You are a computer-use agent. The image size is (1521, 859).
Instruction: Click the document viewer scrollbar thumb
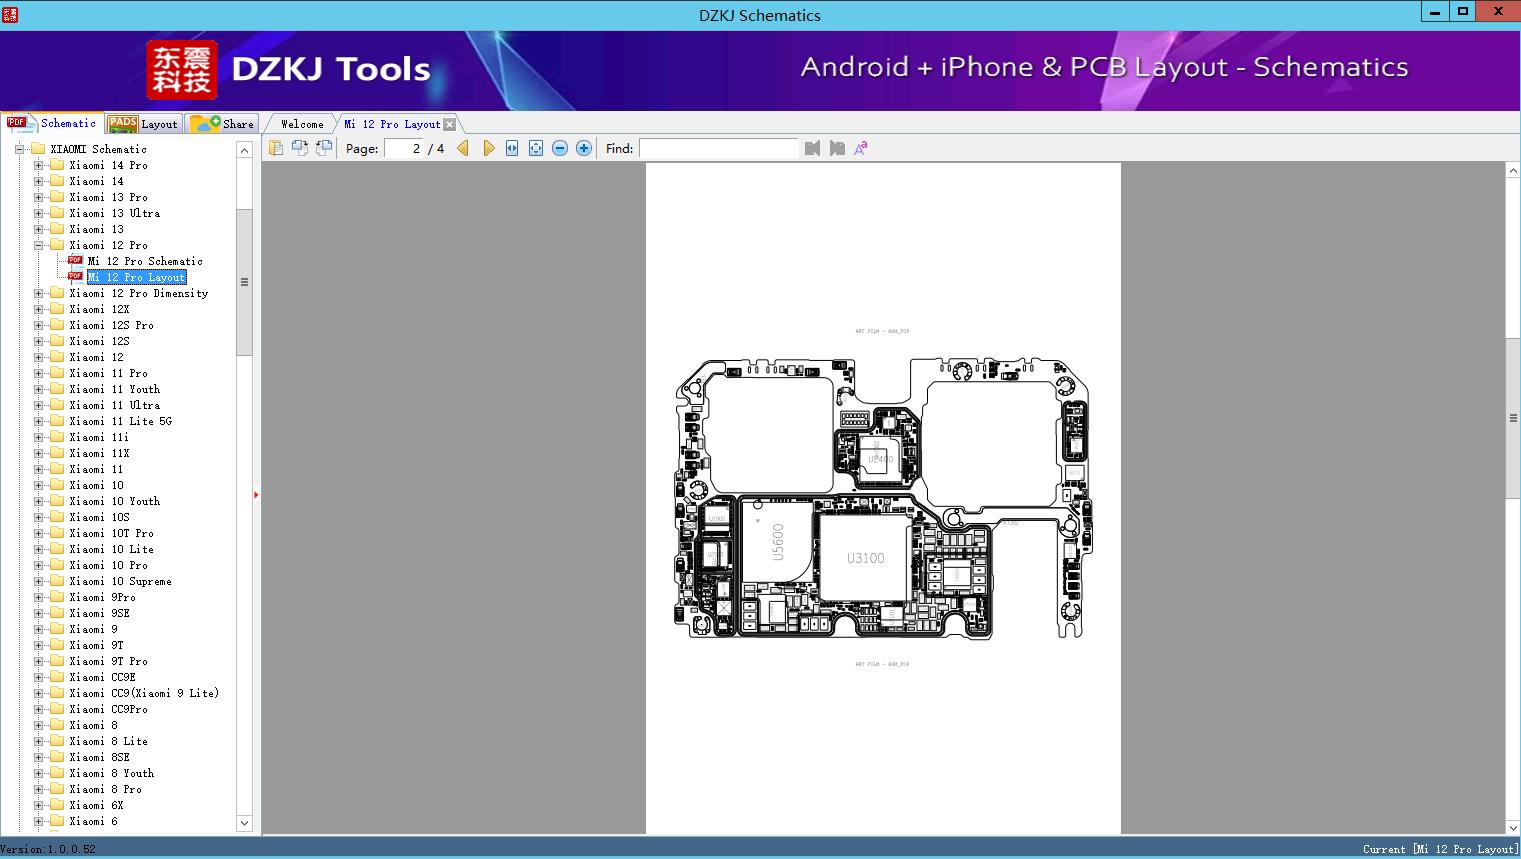click(1513, 418)
